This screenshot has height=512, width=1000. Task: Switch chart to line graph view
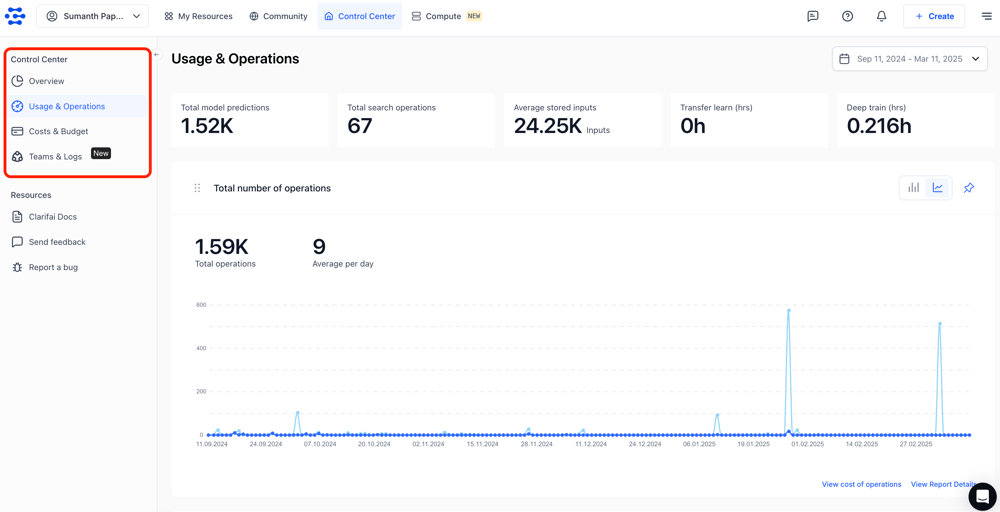click(x=938, y=188)
